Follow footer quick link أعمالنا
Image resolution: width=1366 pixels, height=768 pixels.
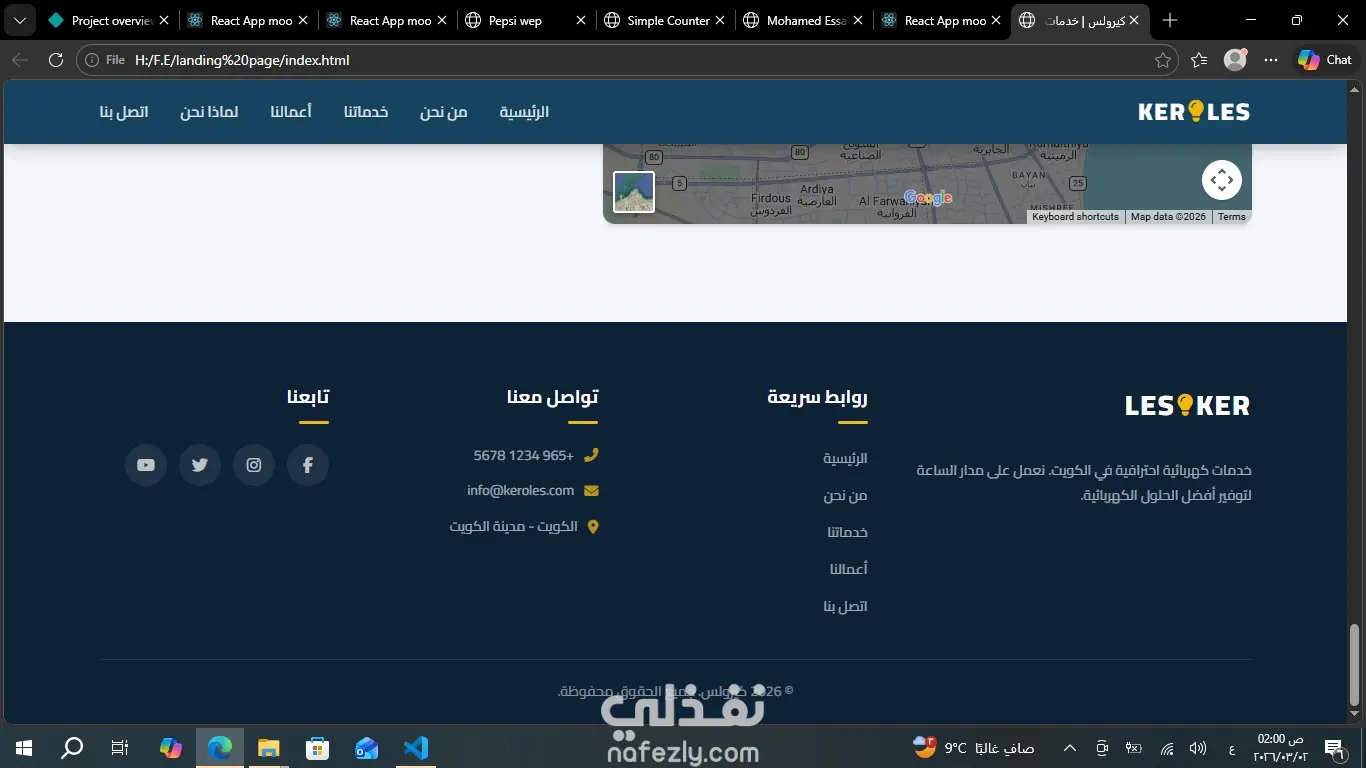[x=848, y=569]
